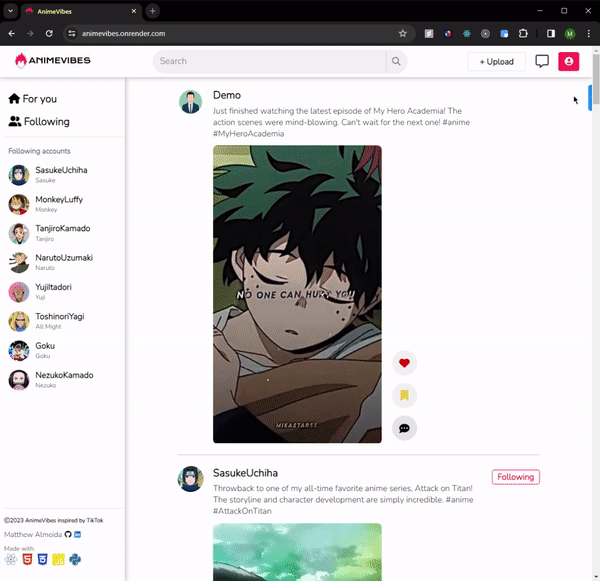
Task: Open the pink user profile menu
Action: 569,61
